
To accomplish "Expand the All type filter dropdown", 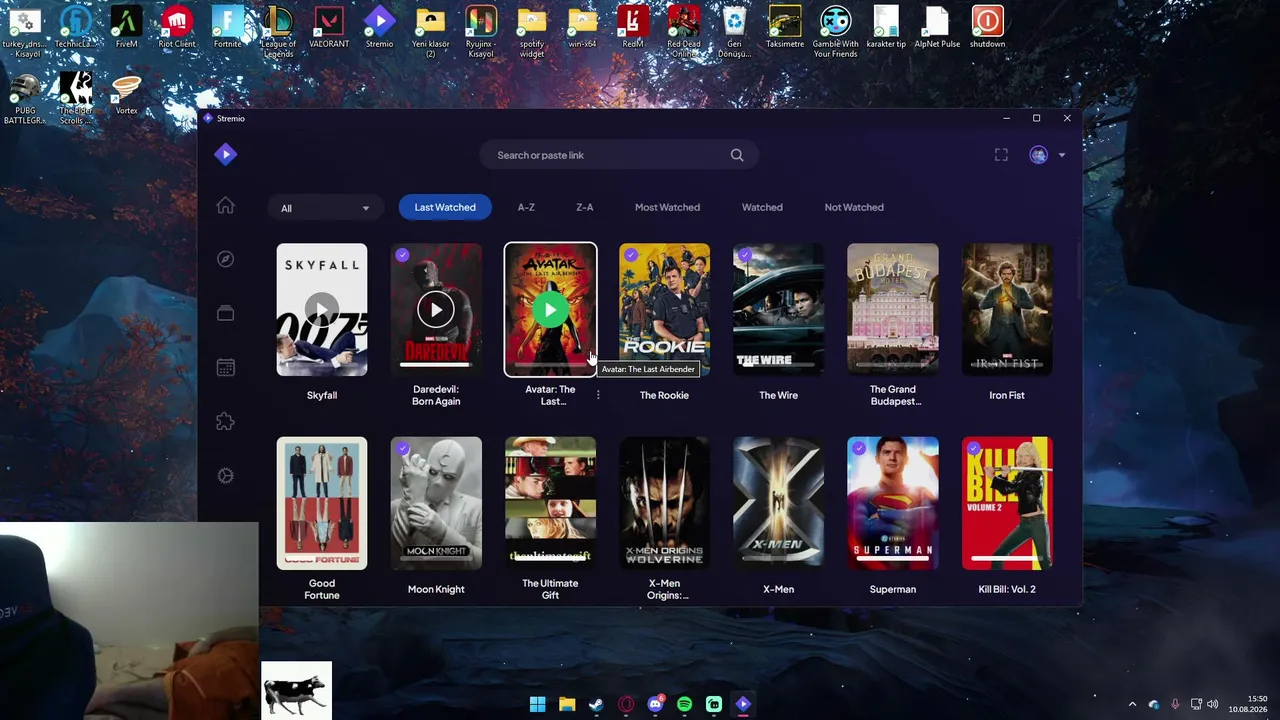I will 325,208.
